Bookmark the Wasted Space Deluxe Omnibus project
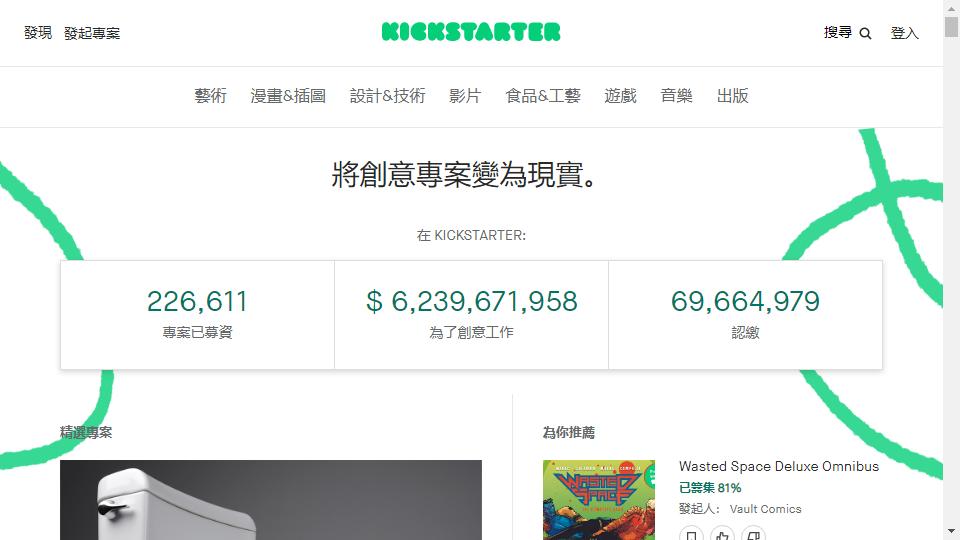 691,534
